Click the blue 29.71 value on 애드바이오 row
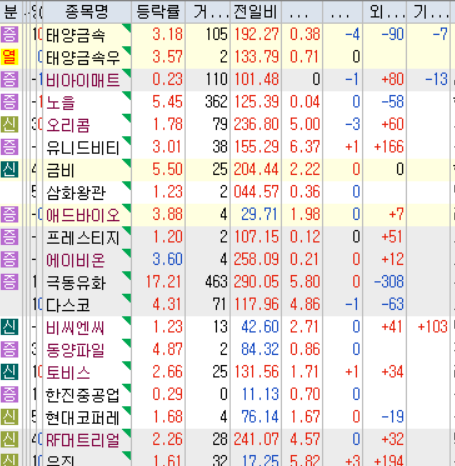 (x=260, y=215)
